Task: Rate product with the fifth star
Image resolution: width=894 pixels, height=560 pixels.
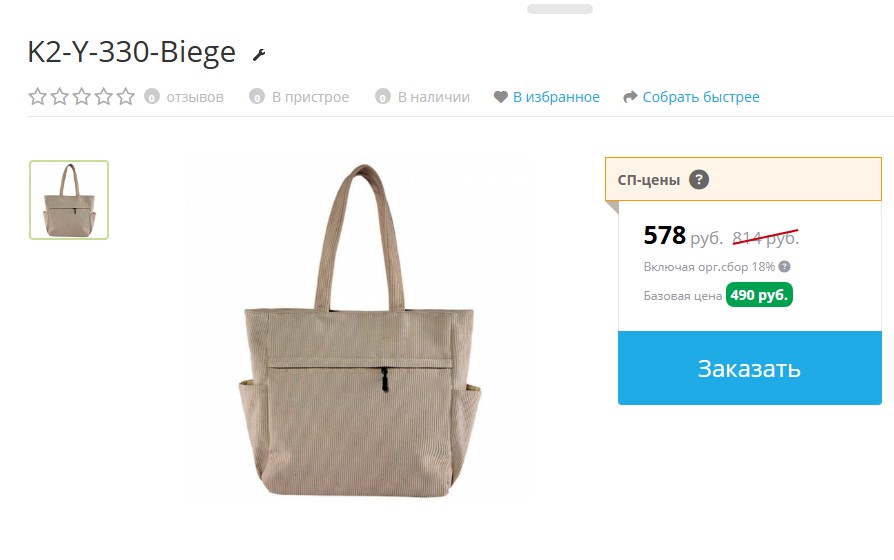Action: click(x=125, y=97)
